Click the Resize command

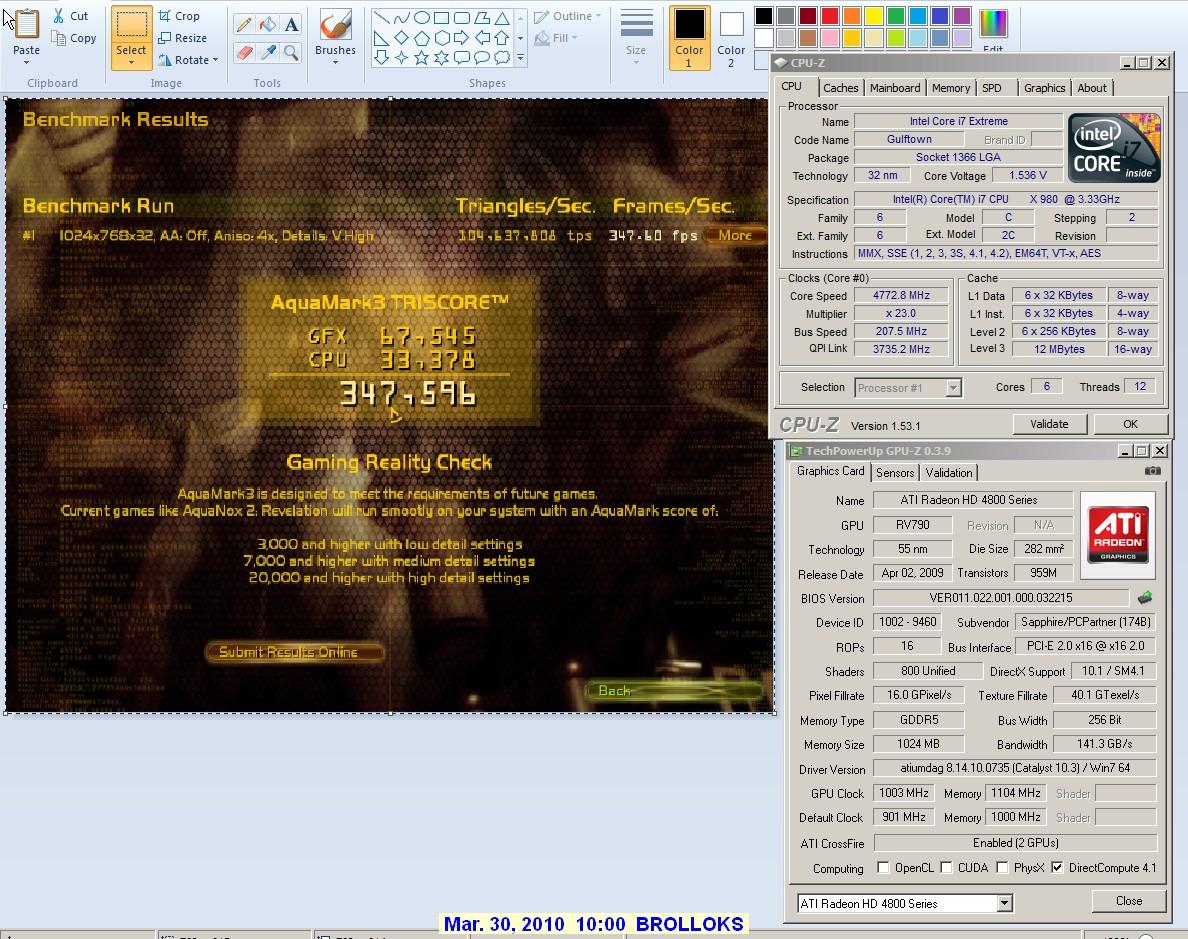pyautogui.click(x=183, y=38)
